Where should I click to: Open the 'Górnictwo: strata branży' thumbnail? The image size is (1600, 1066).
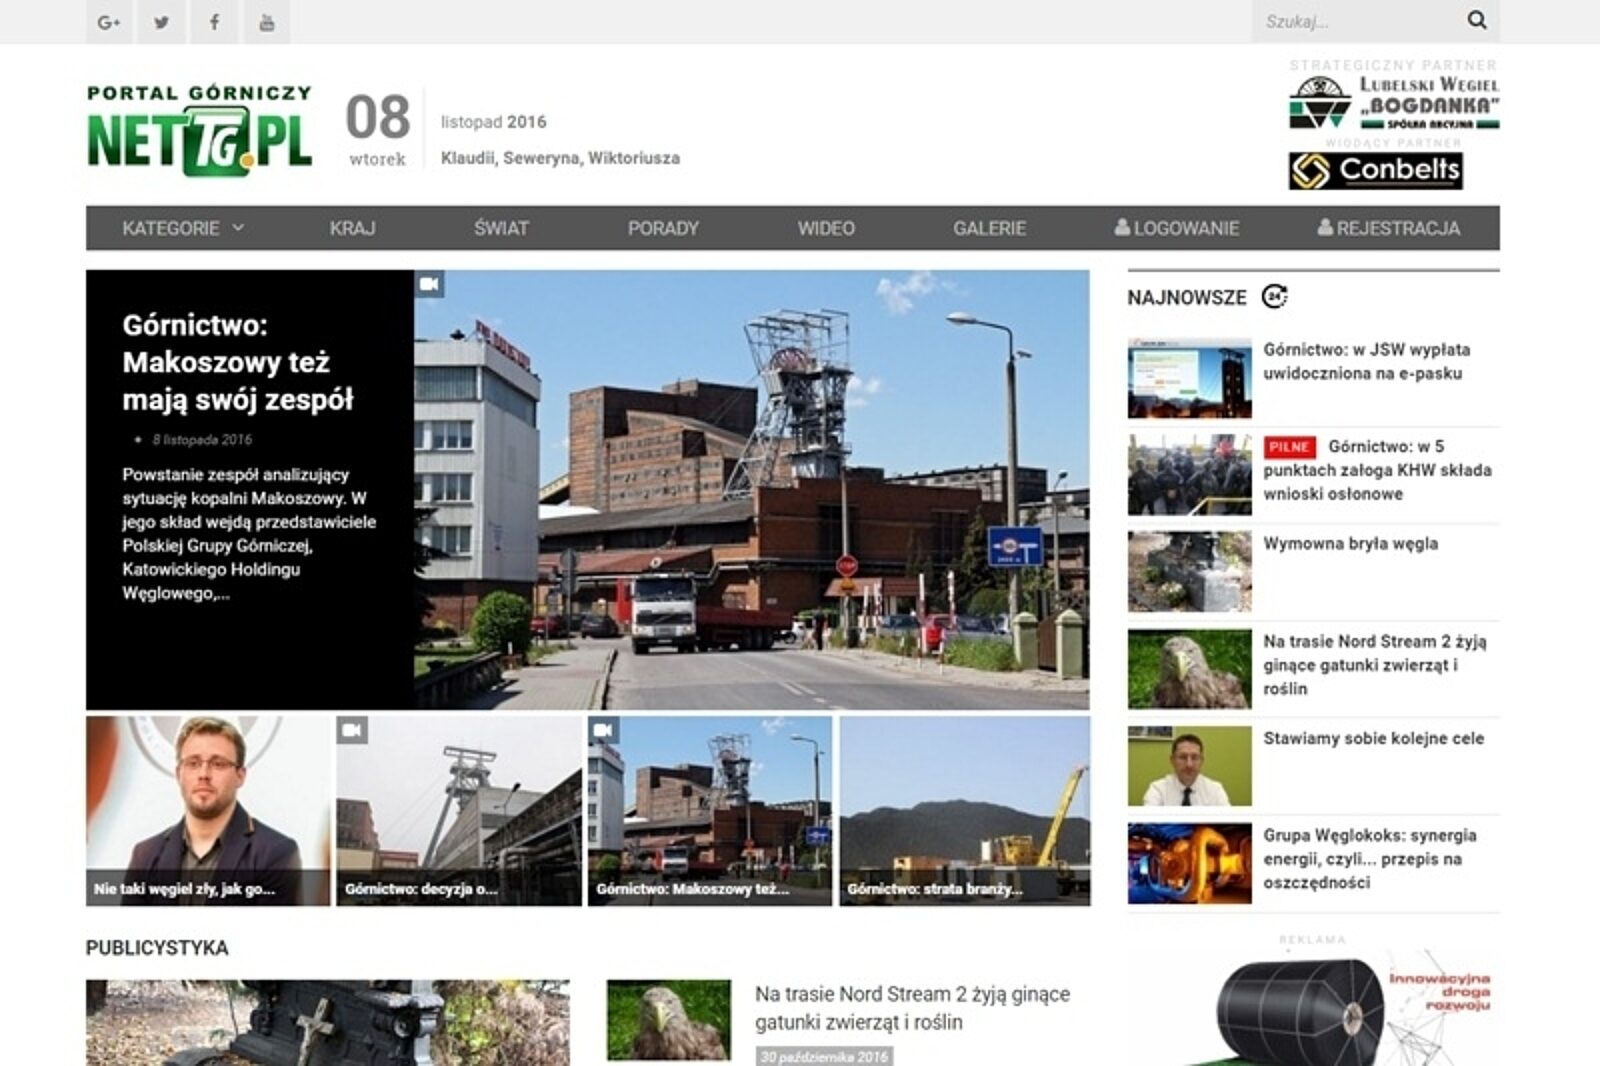pyautogui.click(x=964, y=811)
